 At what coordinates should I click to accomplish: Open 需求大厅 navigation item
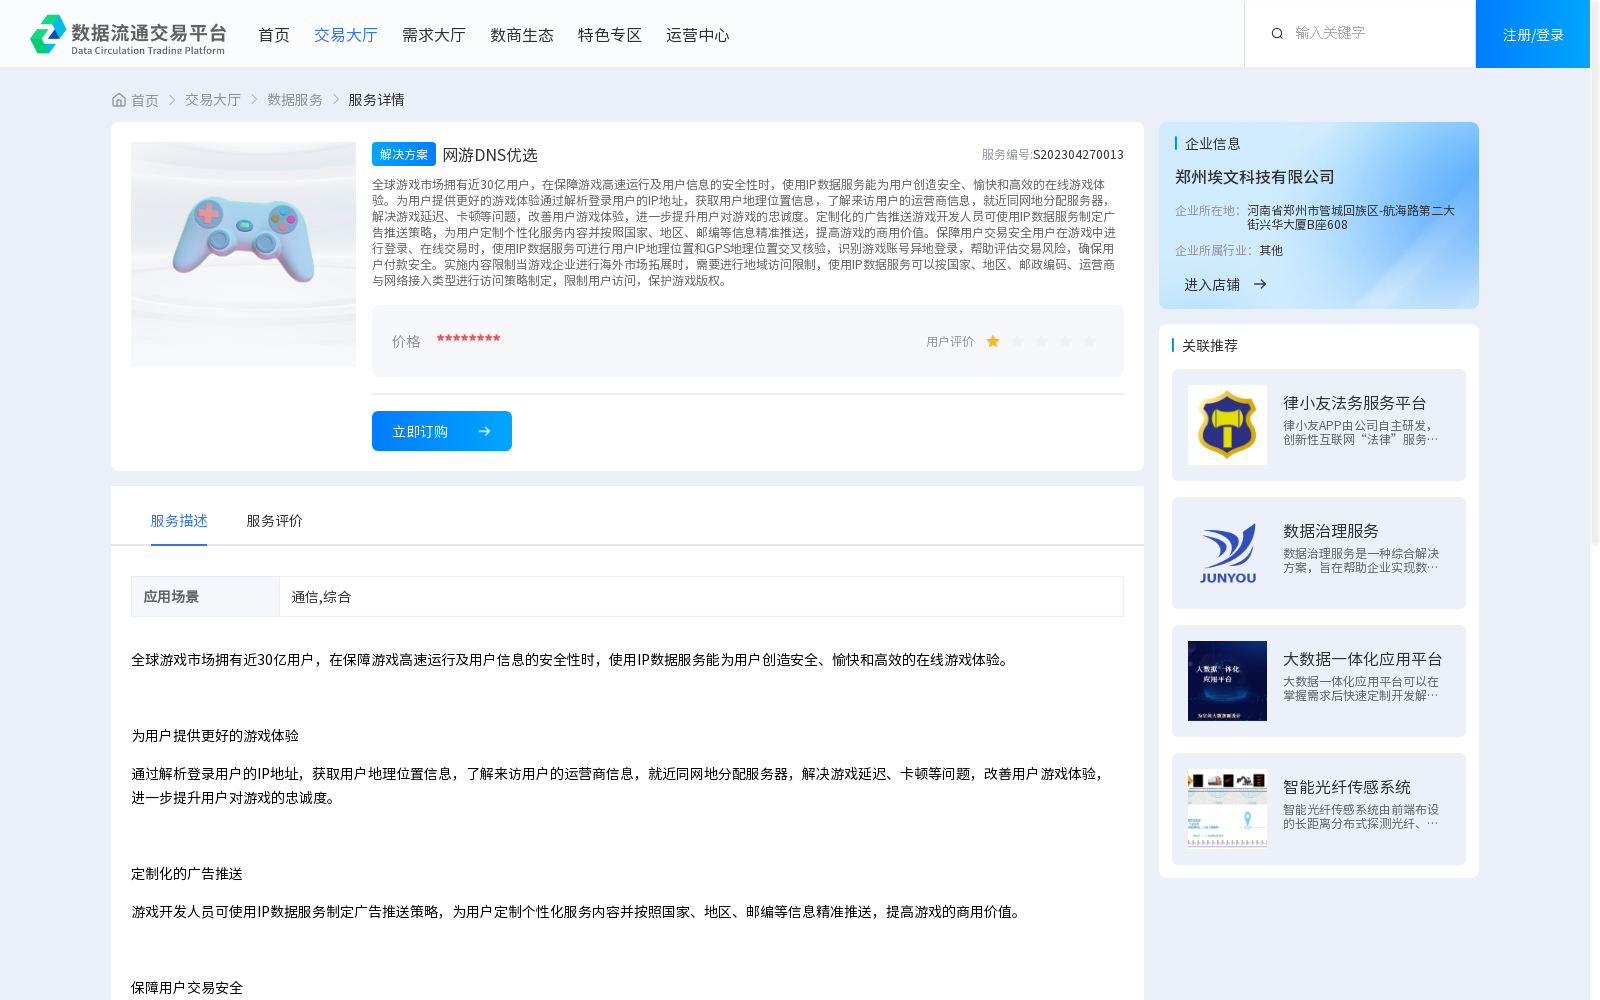click(x=434, y=35)
